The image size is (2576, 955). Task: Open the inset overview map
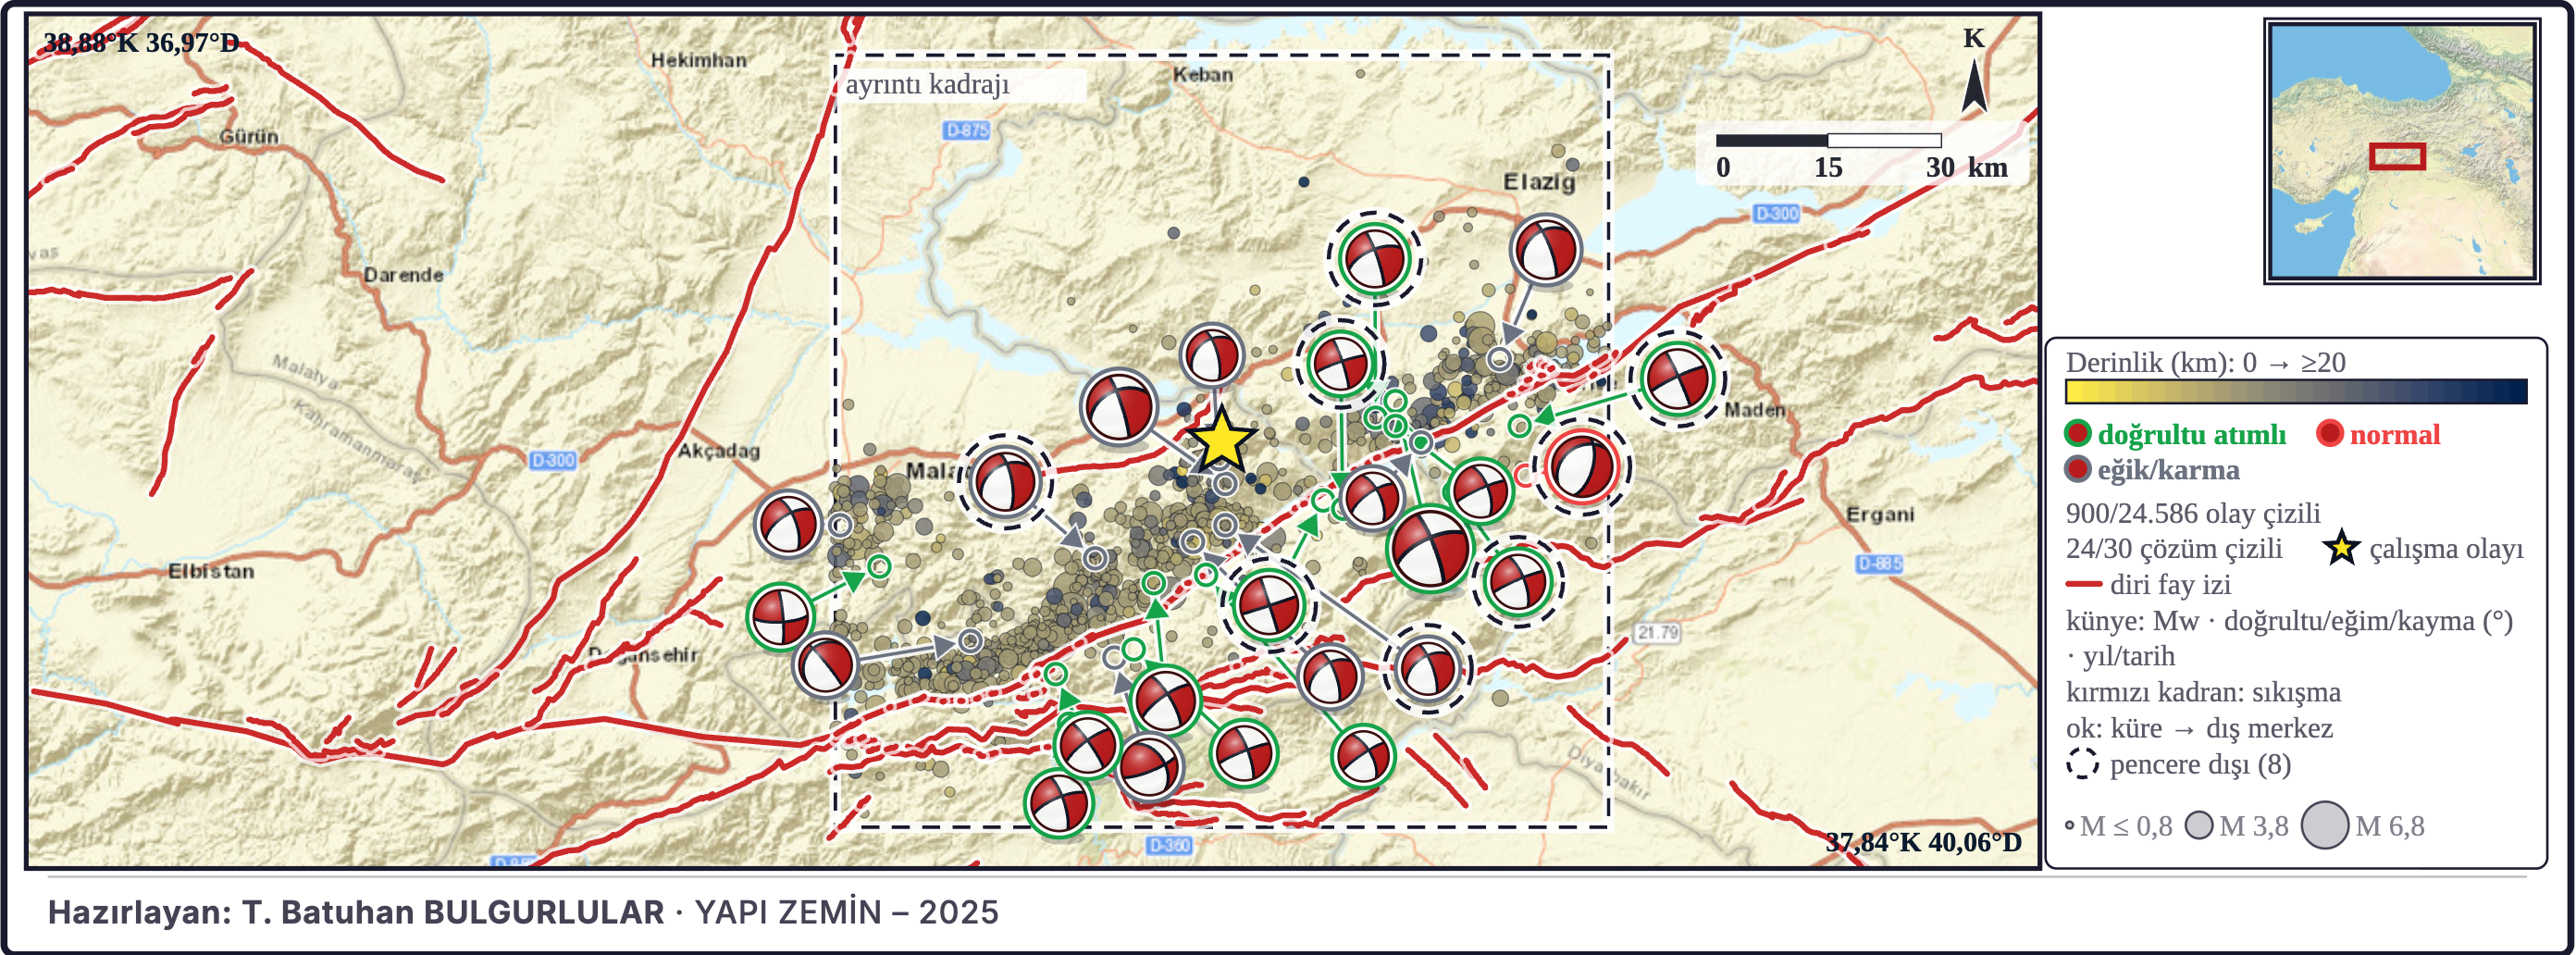pyautogui.click(x=2402, y=152)
